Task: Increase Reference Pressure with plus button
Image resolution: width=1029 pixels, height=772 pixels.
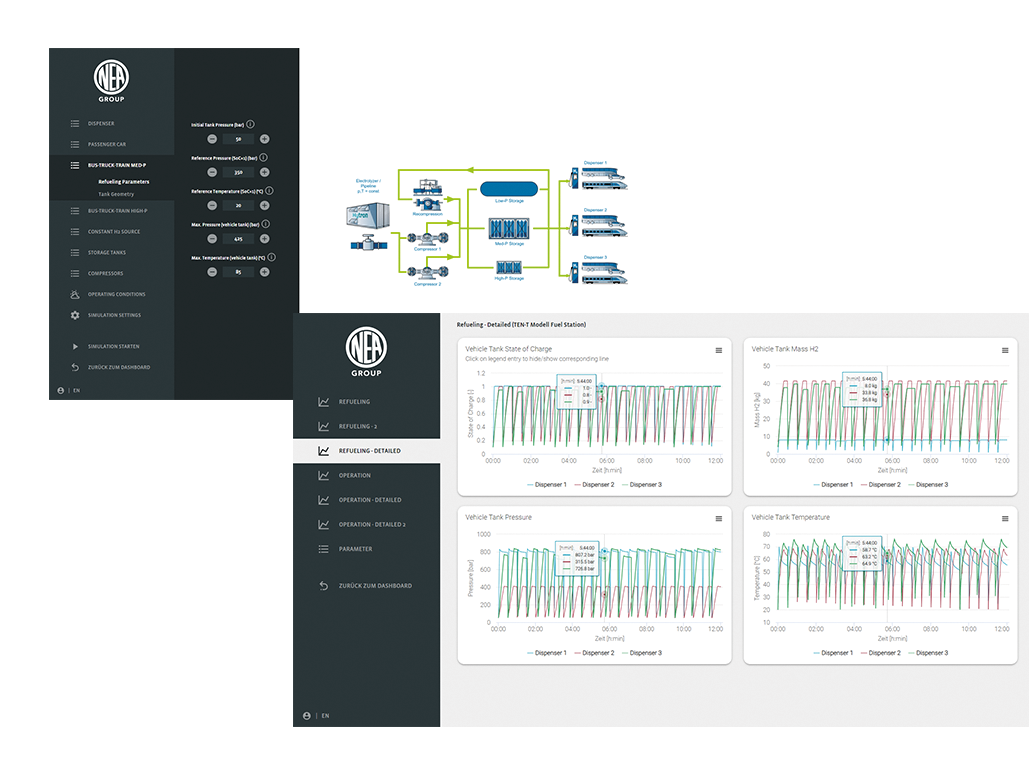Action: coord(264,172)
